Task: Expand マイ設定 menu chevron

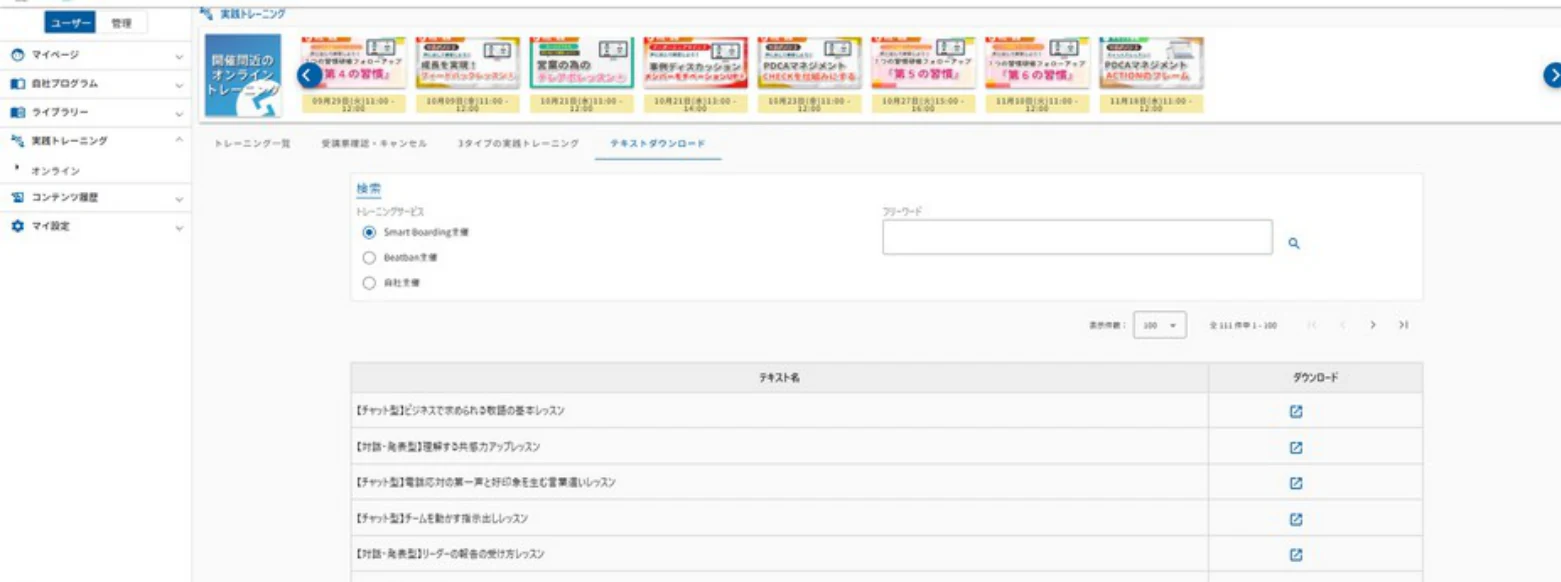Action: [179, 227]
